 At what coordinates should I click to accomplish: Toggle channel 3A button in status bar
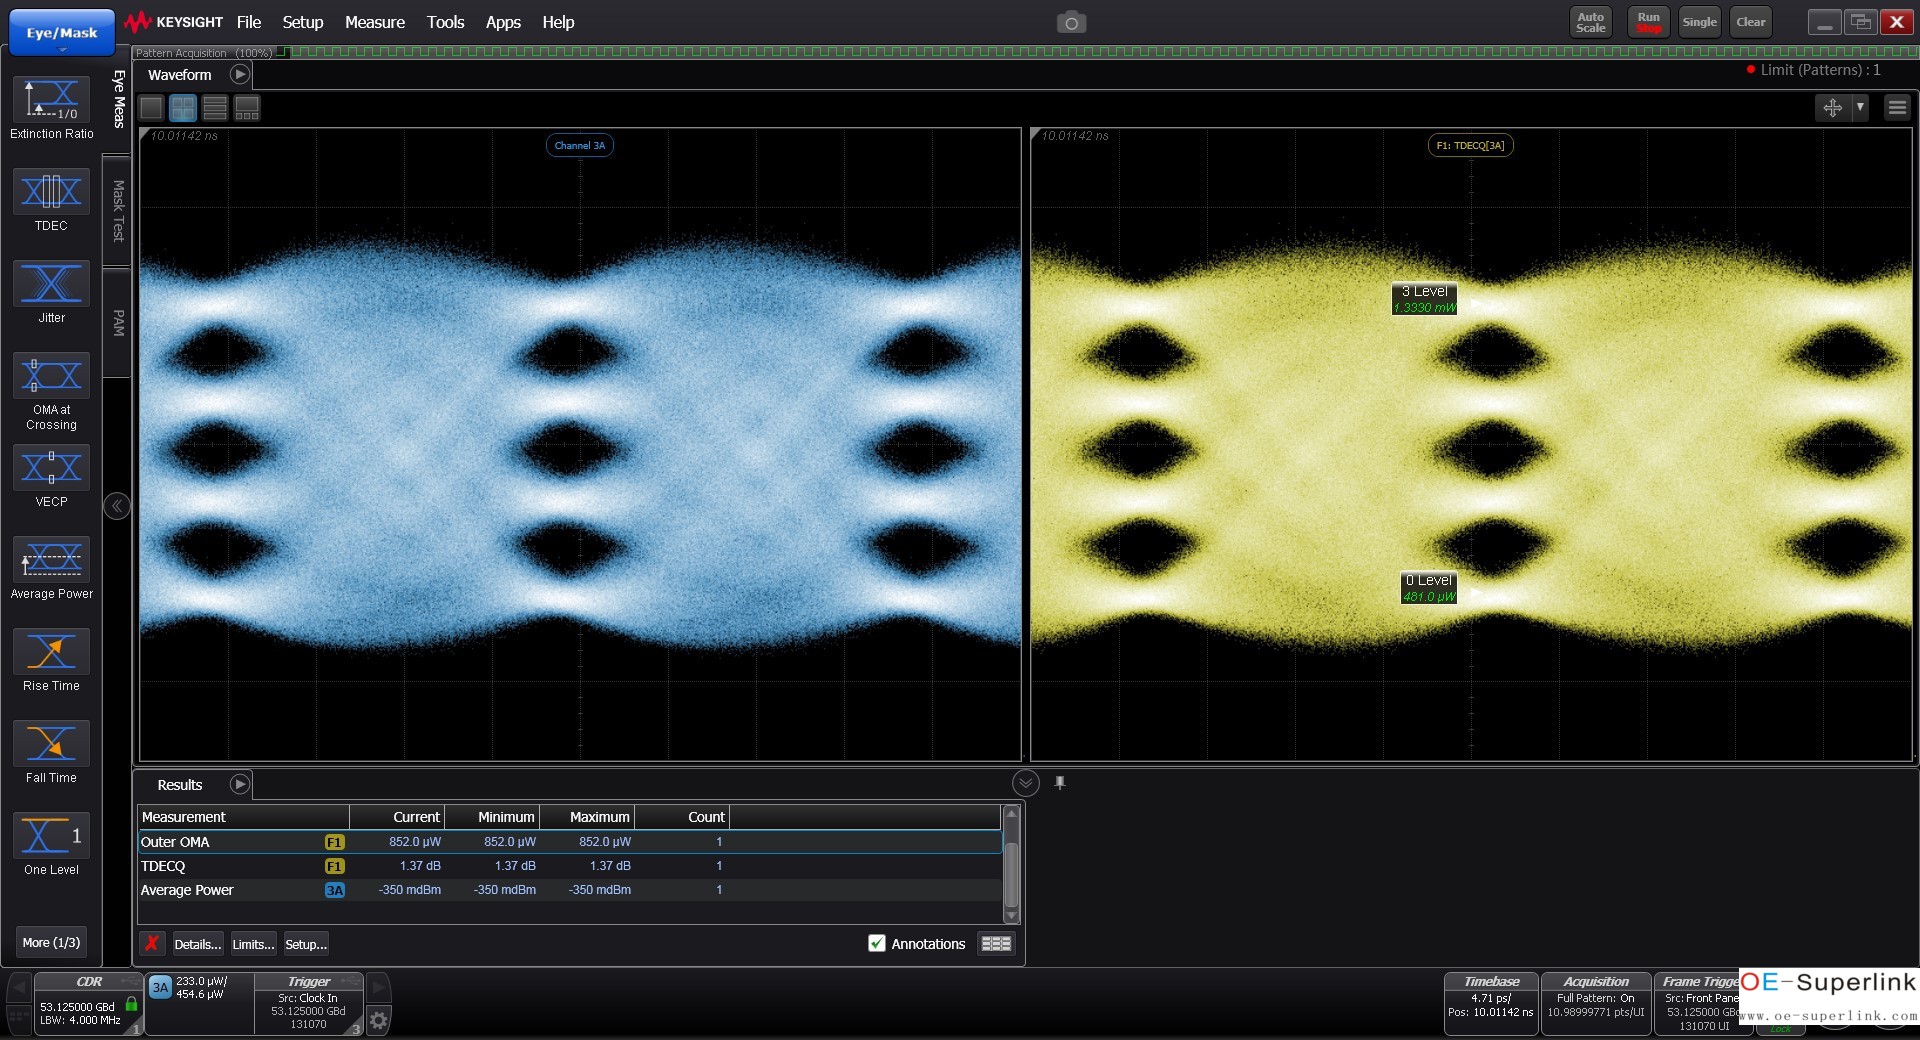160,988
